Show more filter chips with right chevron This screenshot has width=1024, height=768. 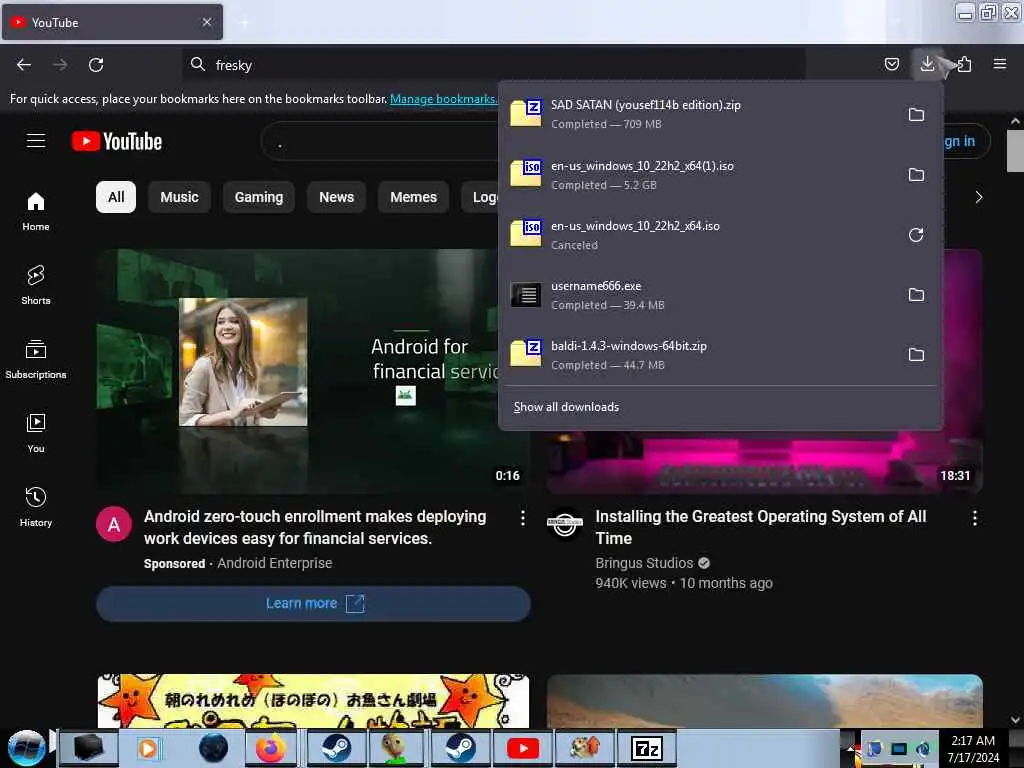coord(978,197)
